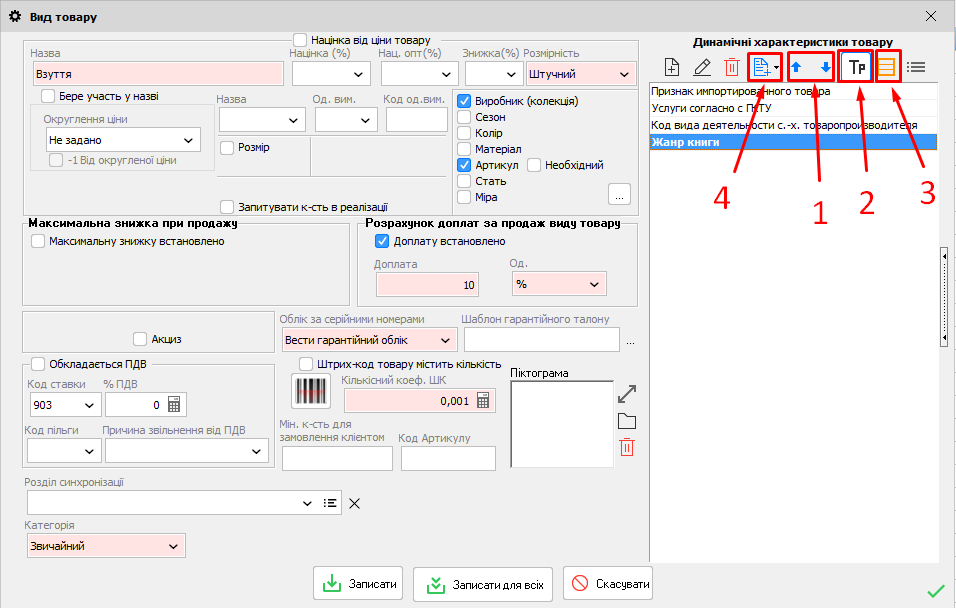This screenshot has width=956, height=608.
Task: Move characteristic up with blue arrow
Action: (796, 68)
